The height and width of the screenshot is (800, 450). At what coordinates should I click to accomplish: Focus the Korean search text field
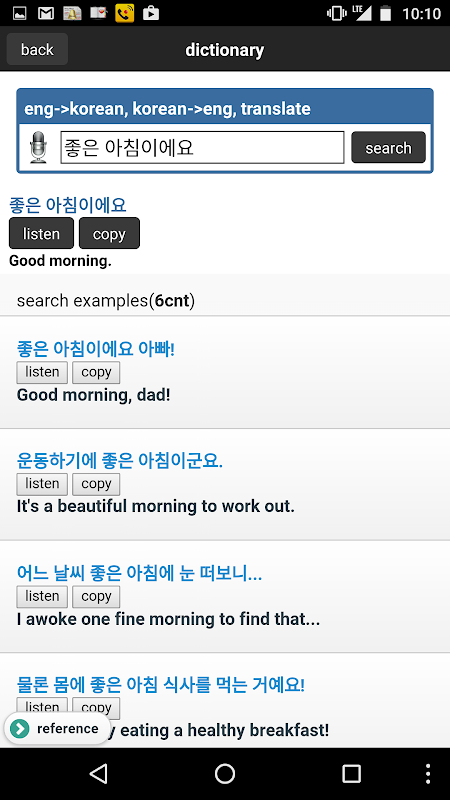tap(203, 147)
